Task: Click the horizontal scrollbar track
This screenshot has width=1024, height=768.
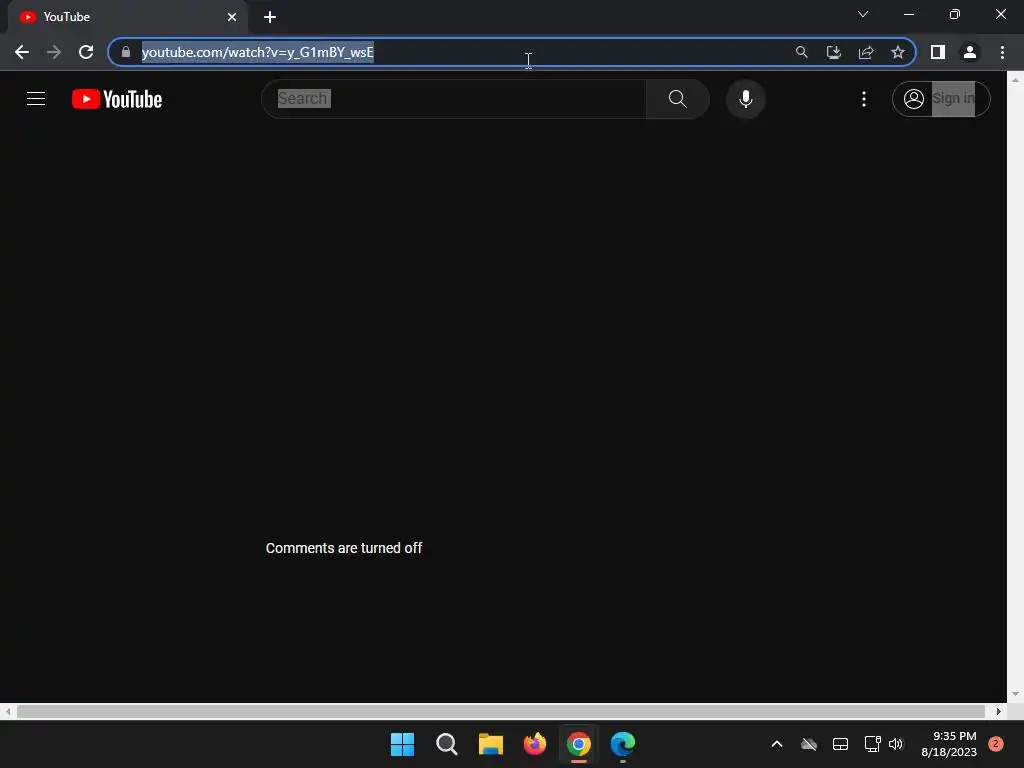Action: pos(501,711)
